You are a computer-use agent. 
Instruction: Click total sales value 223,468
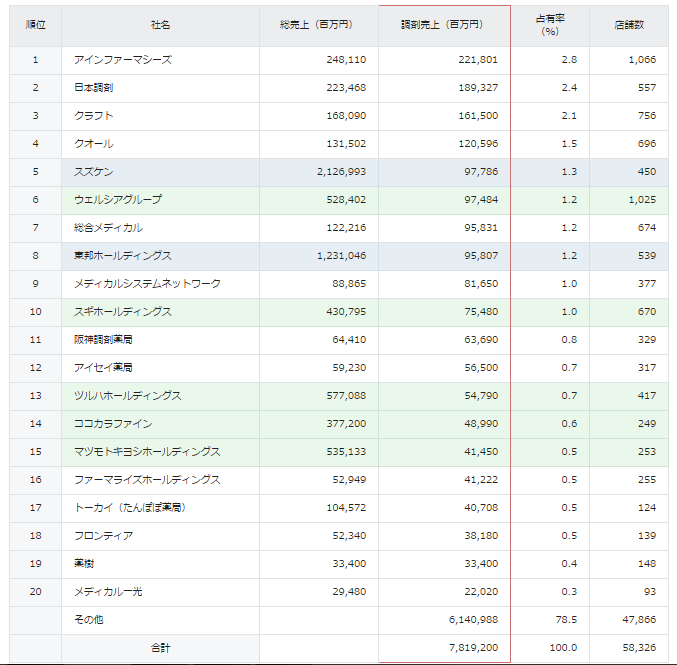(x=346, y=88)
